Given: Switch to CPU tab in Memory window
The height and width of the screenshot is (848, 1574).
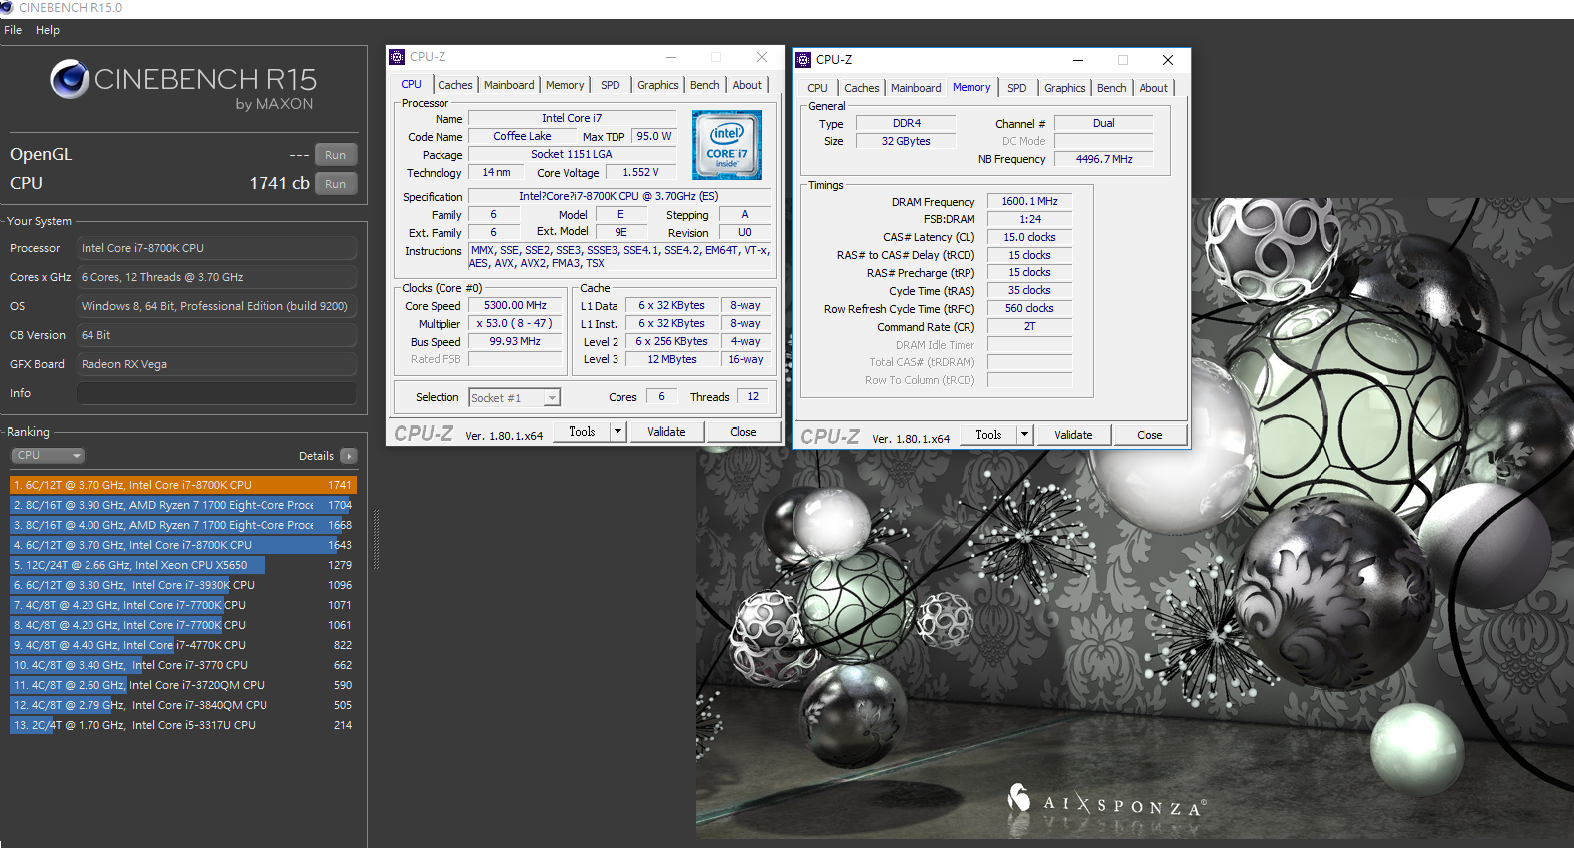Looking at the screenshot, I should (818, 88).
